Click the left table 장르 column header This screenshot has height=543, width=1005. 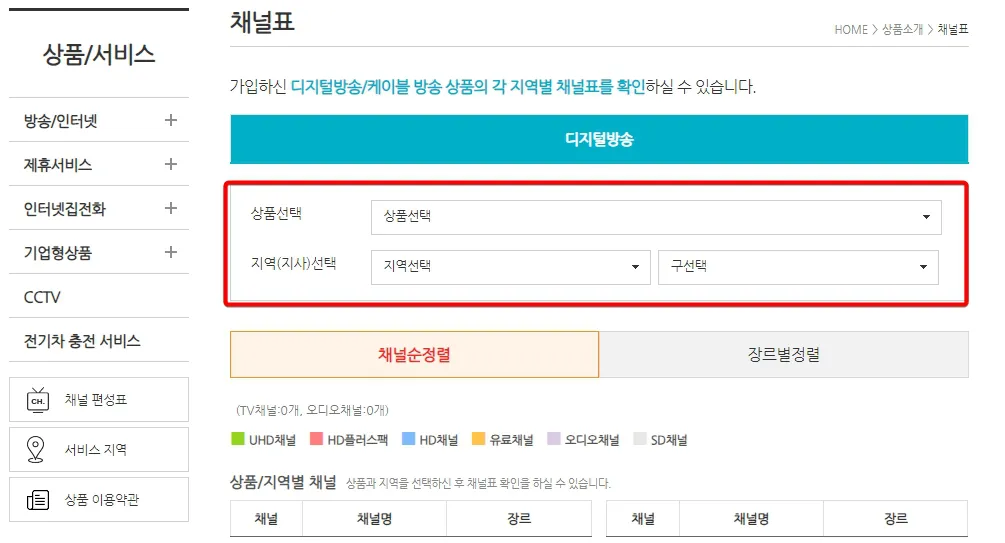click(x=519, y=519)
